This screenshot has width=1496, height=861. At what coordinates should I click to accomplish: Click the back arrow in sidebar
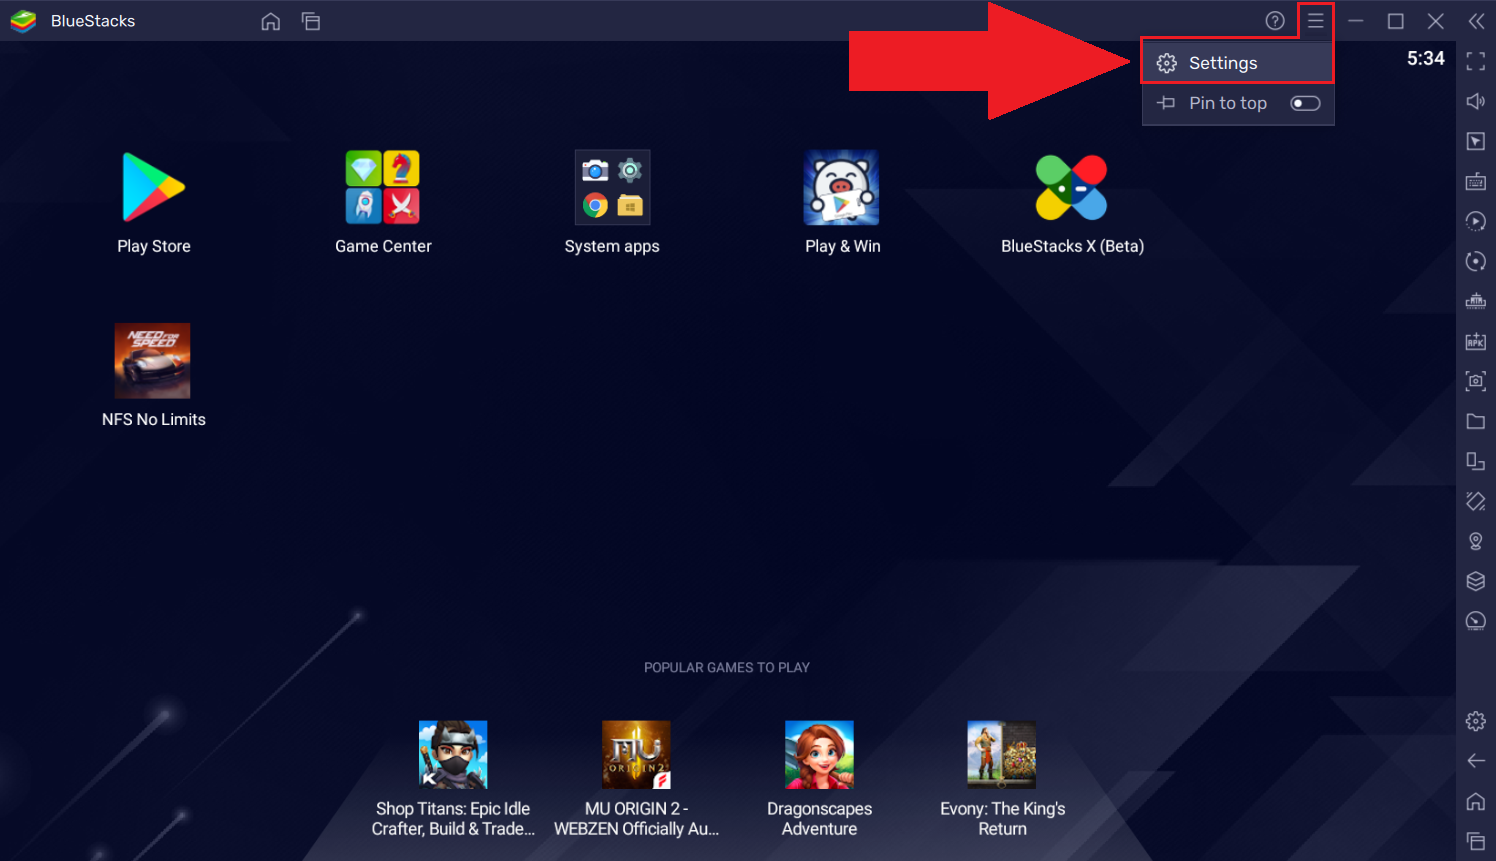pos(1476,762)
